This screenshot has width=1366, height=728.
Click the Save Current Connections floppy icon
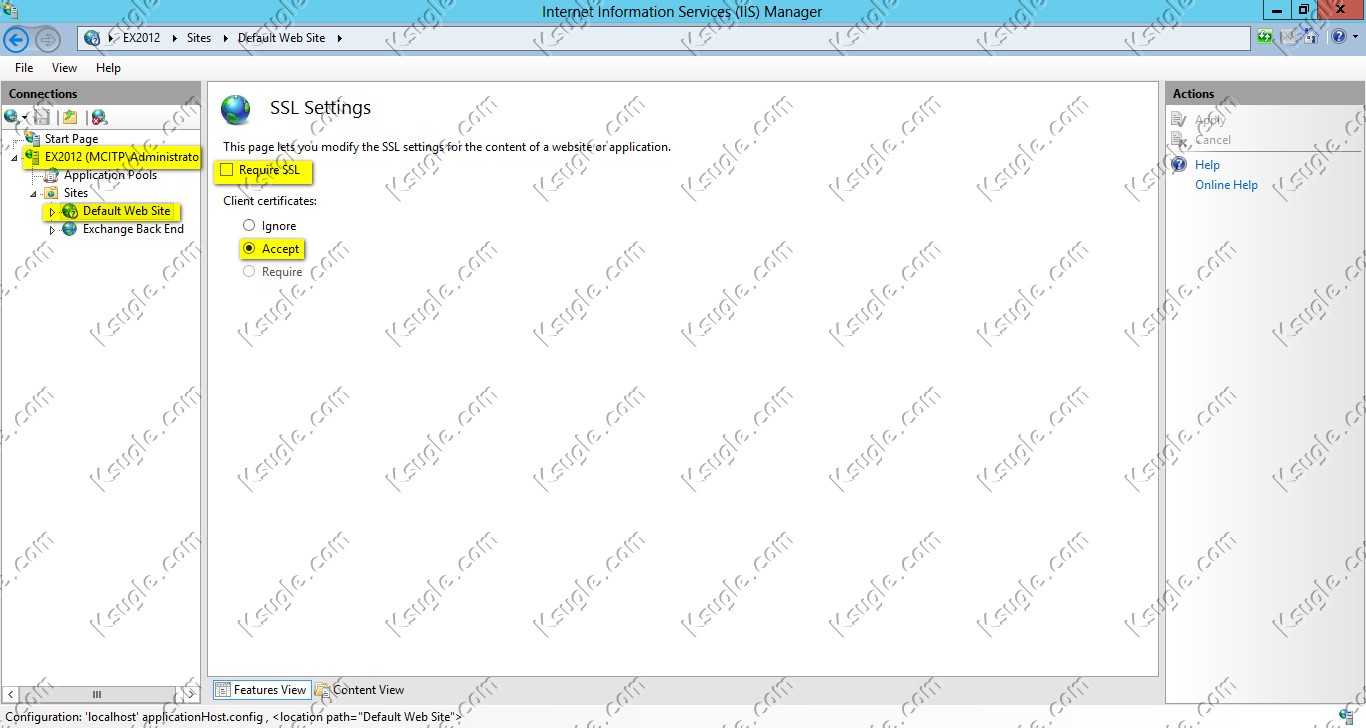pos(42,117)
